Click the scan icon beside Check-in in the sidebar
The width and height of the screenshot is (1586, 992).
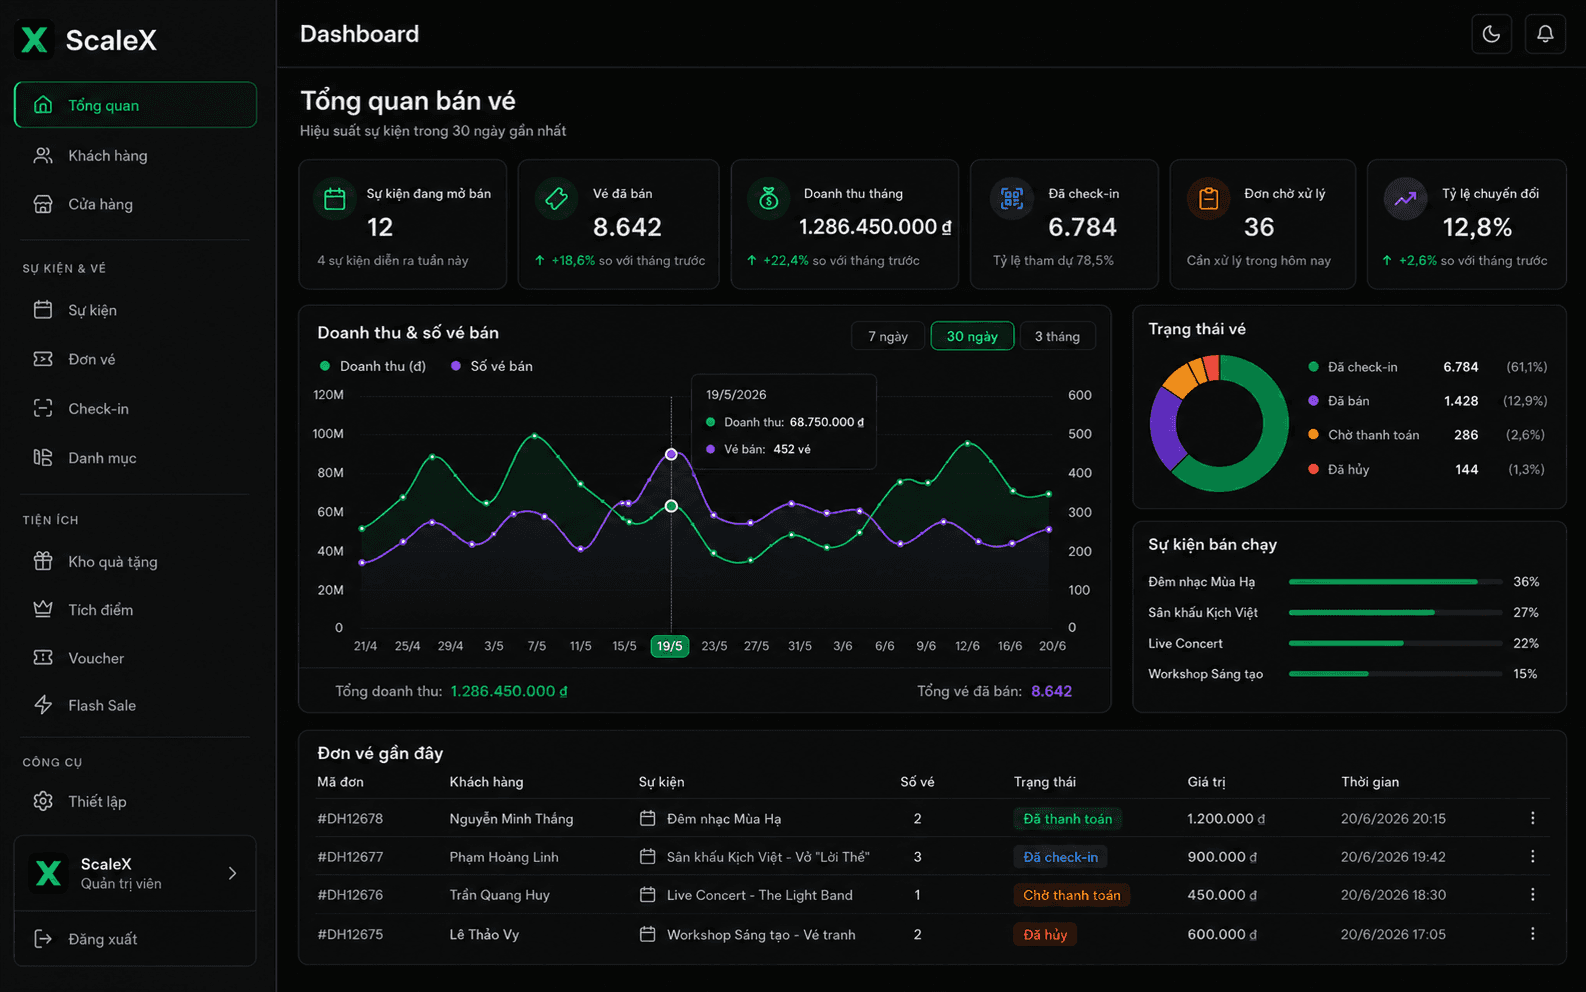click(43, 408)
